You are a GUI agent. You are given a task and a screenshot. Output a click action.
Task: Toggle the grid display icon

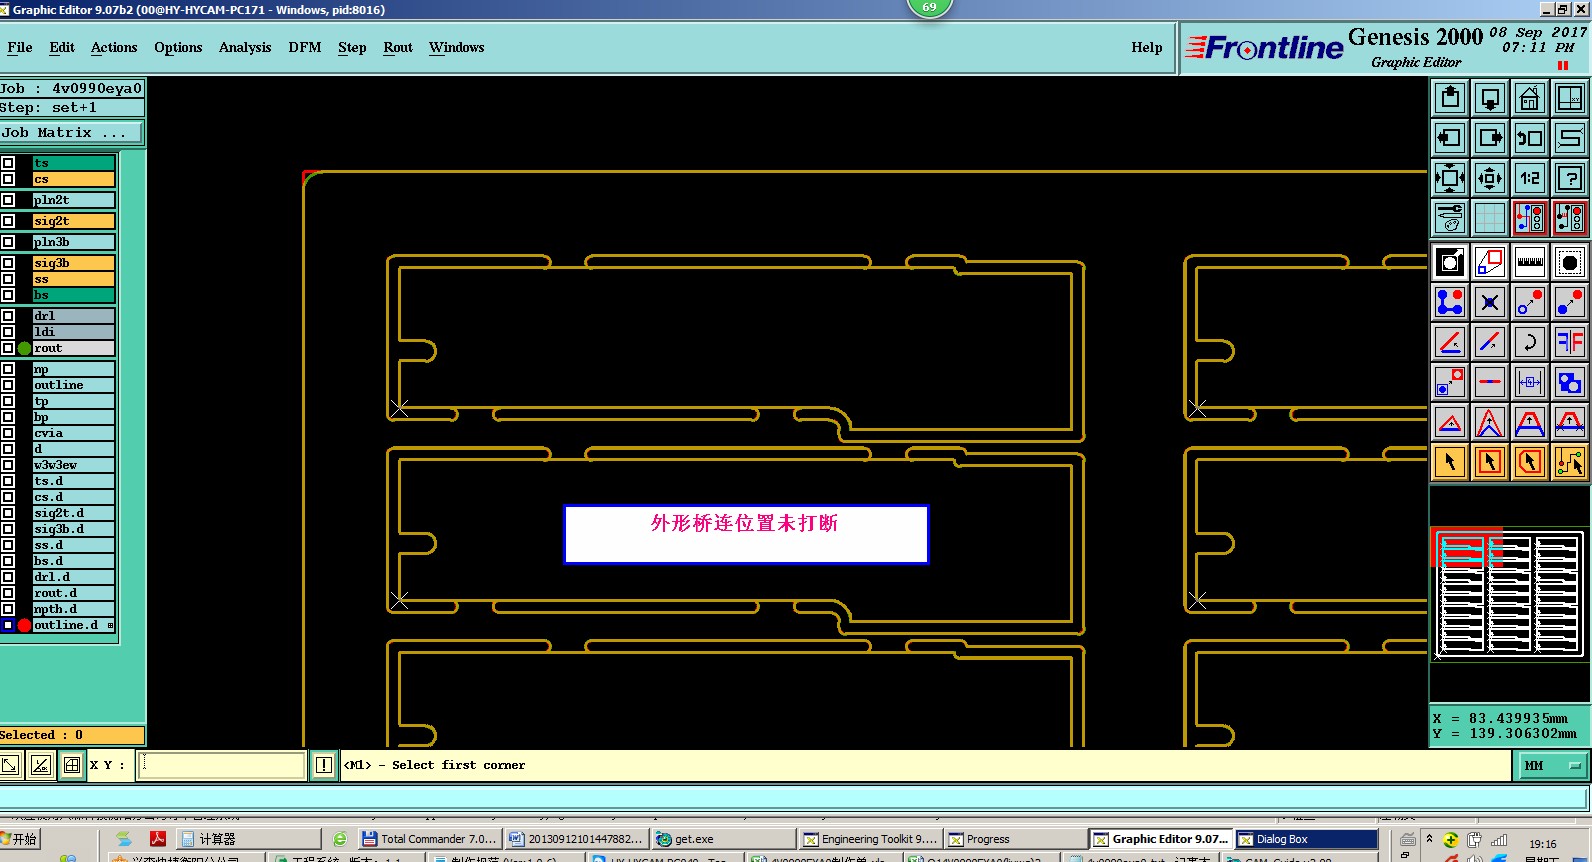[x=1490, y=218]
